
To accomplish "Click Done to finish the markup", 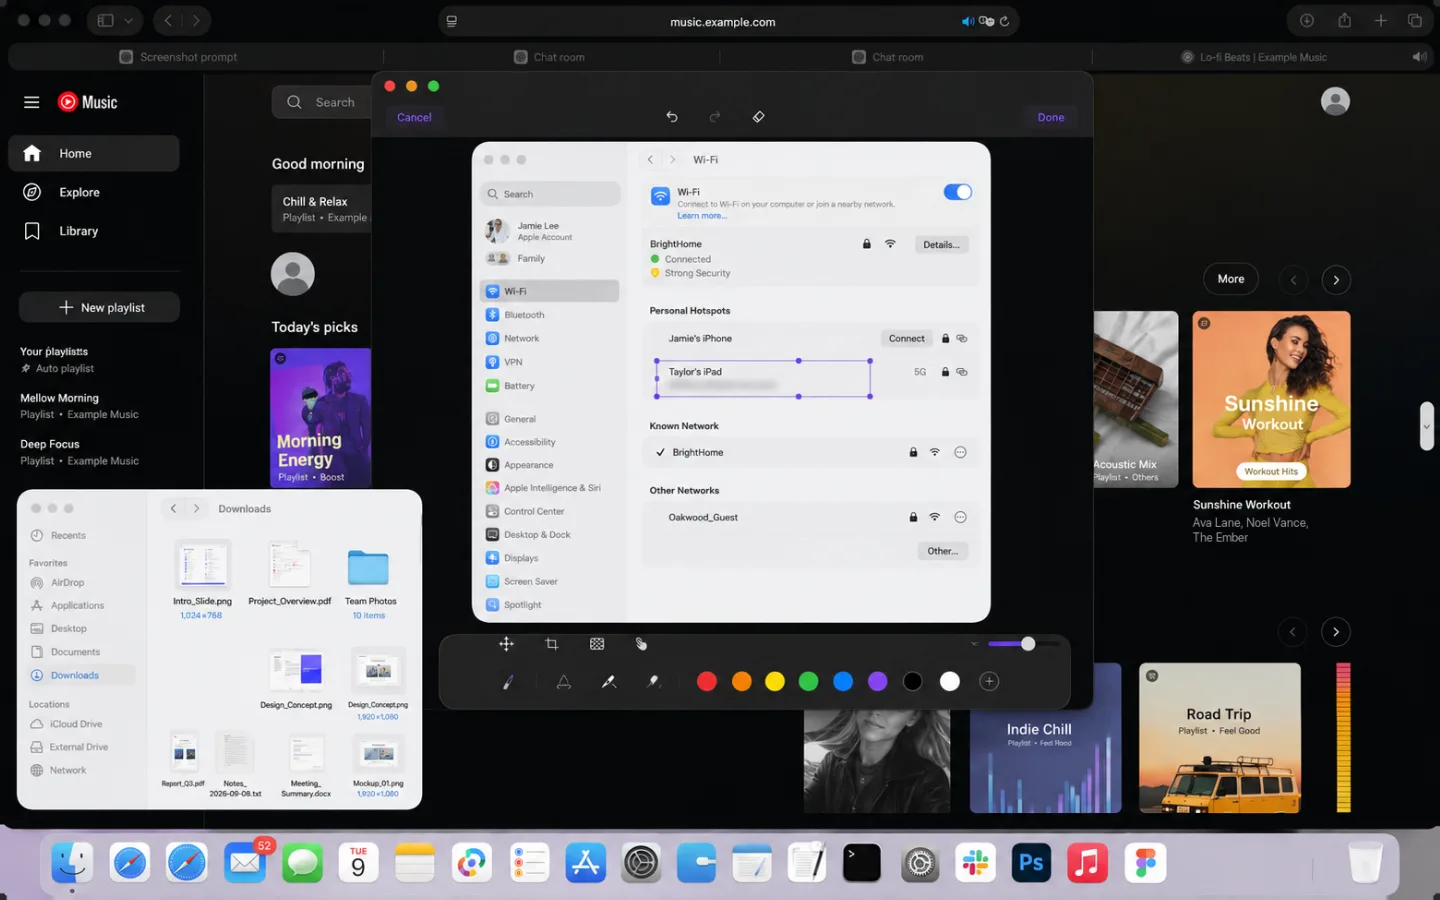I will point(1051,117).
